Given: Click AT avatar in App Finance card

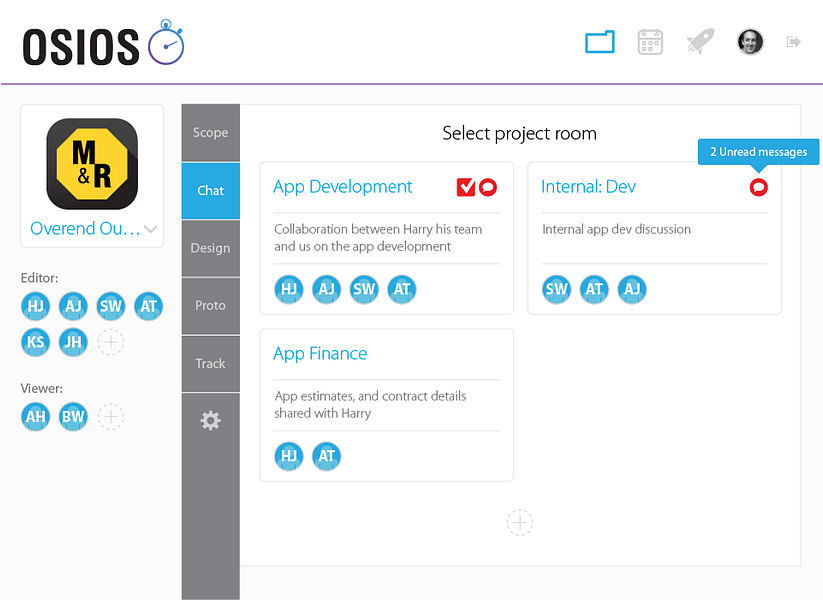Looking at the screenshot, I should [326, 456].
